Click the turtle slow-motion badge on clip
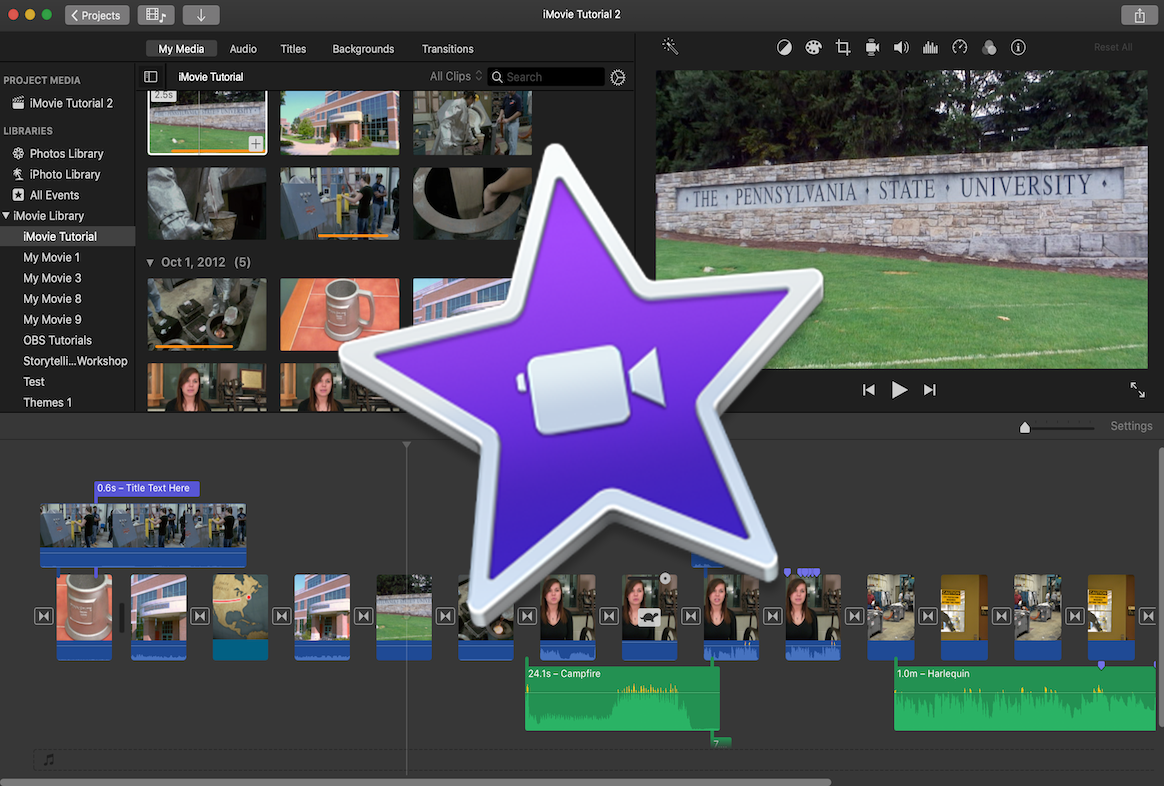 tap(650, 618)
